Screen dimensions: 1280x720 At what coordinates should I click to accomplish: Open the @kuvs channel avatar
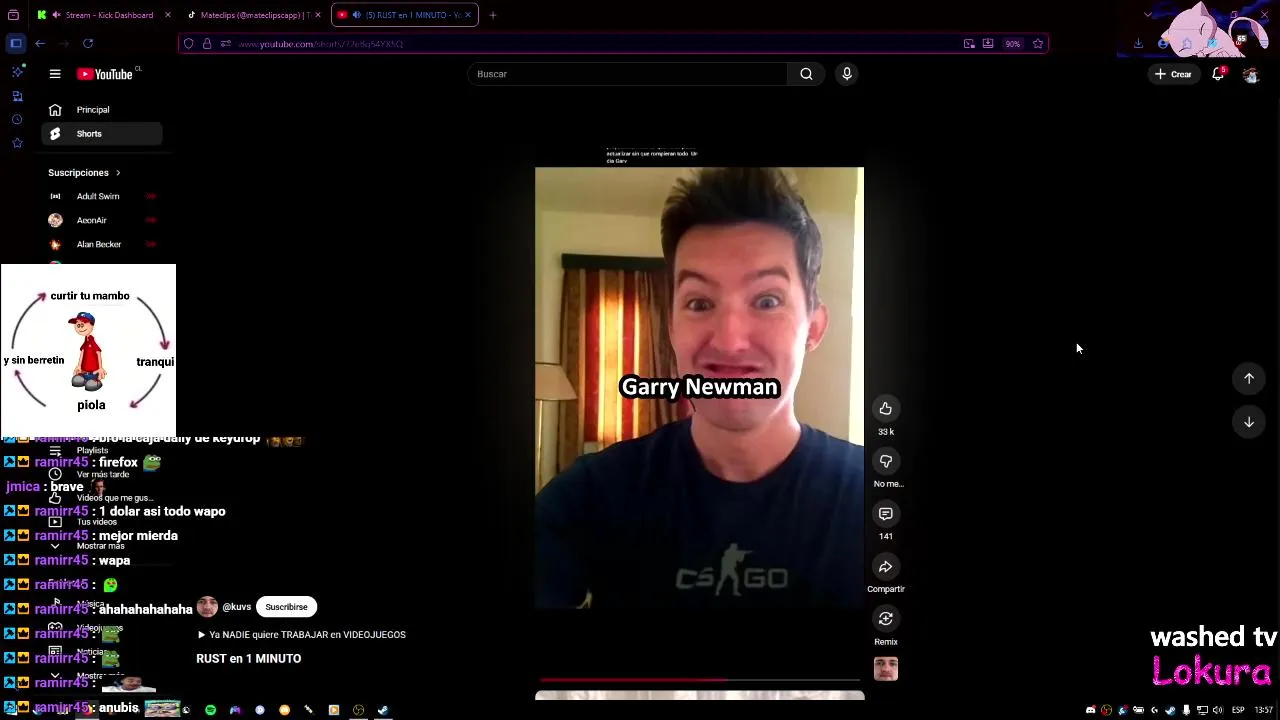tap(207, 607)
